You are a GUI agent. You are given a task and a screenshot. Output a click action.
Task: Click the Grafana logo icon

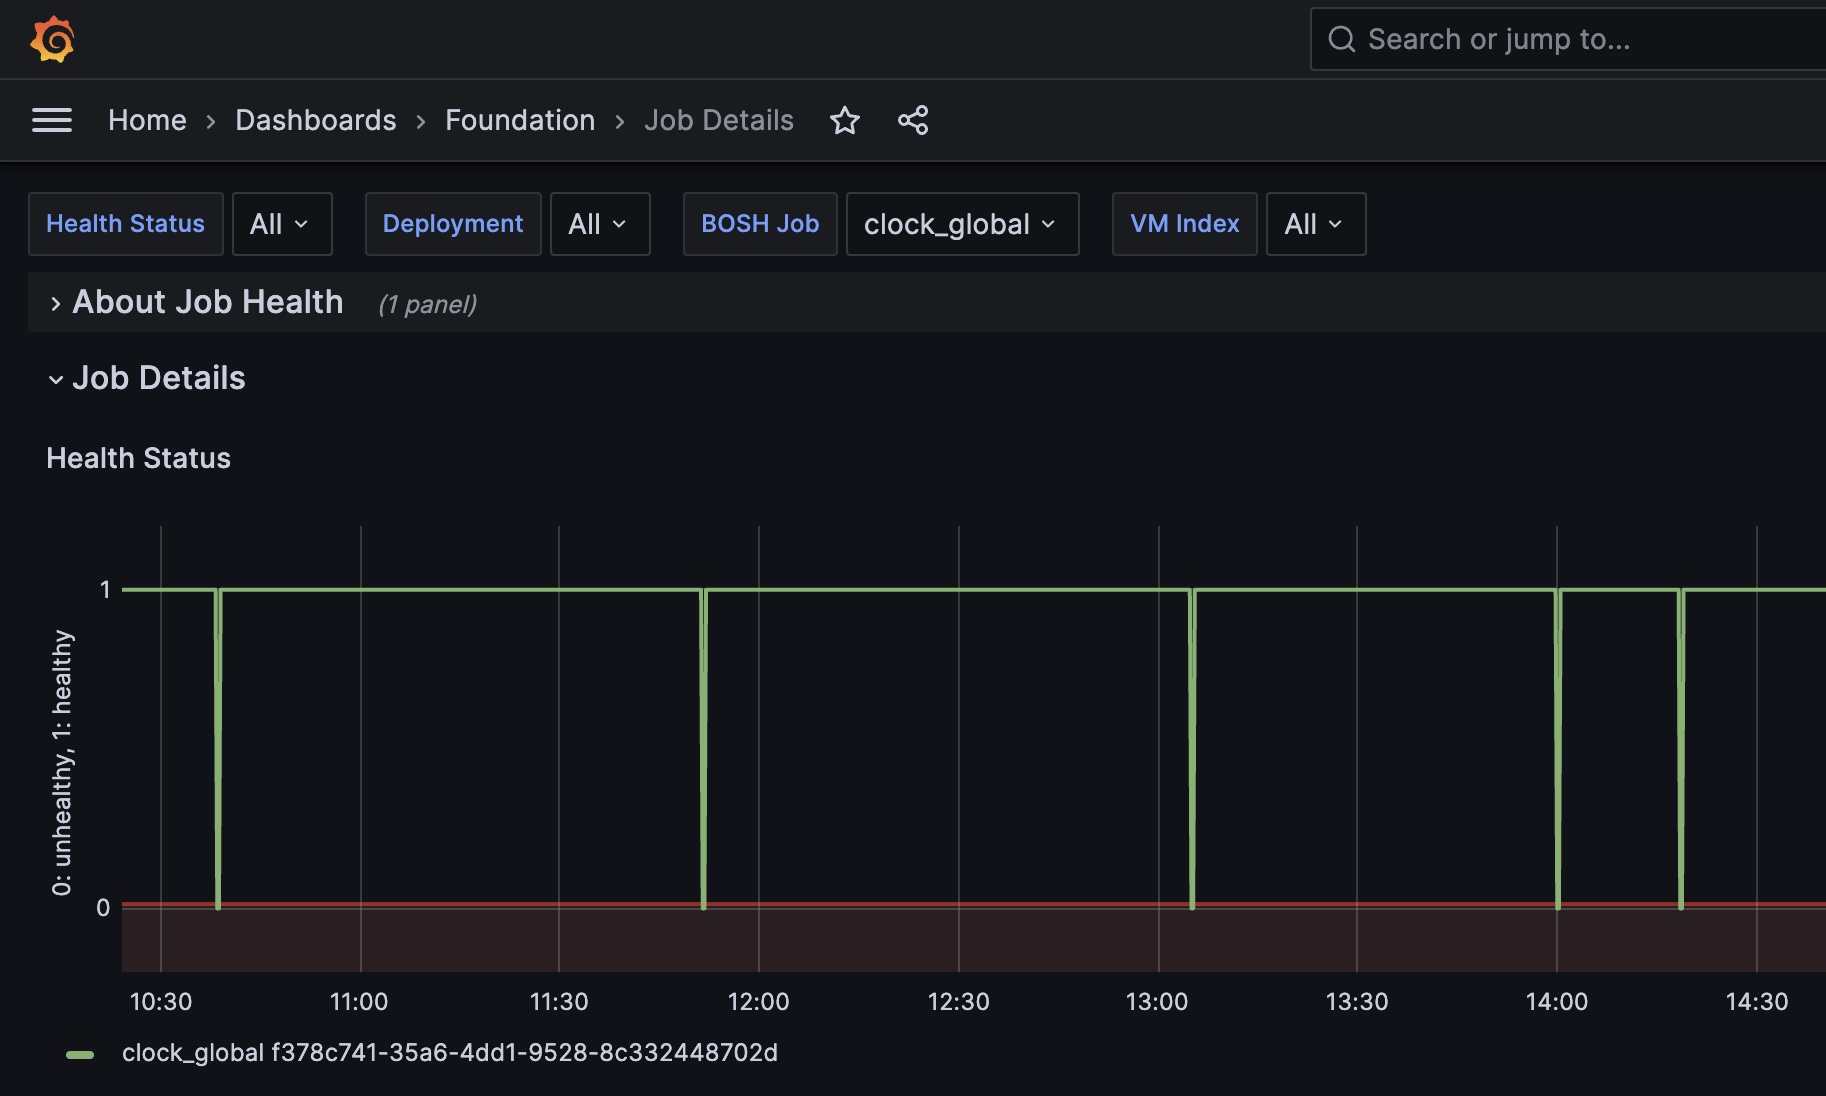pyautogui.click(x=52, y=40)
